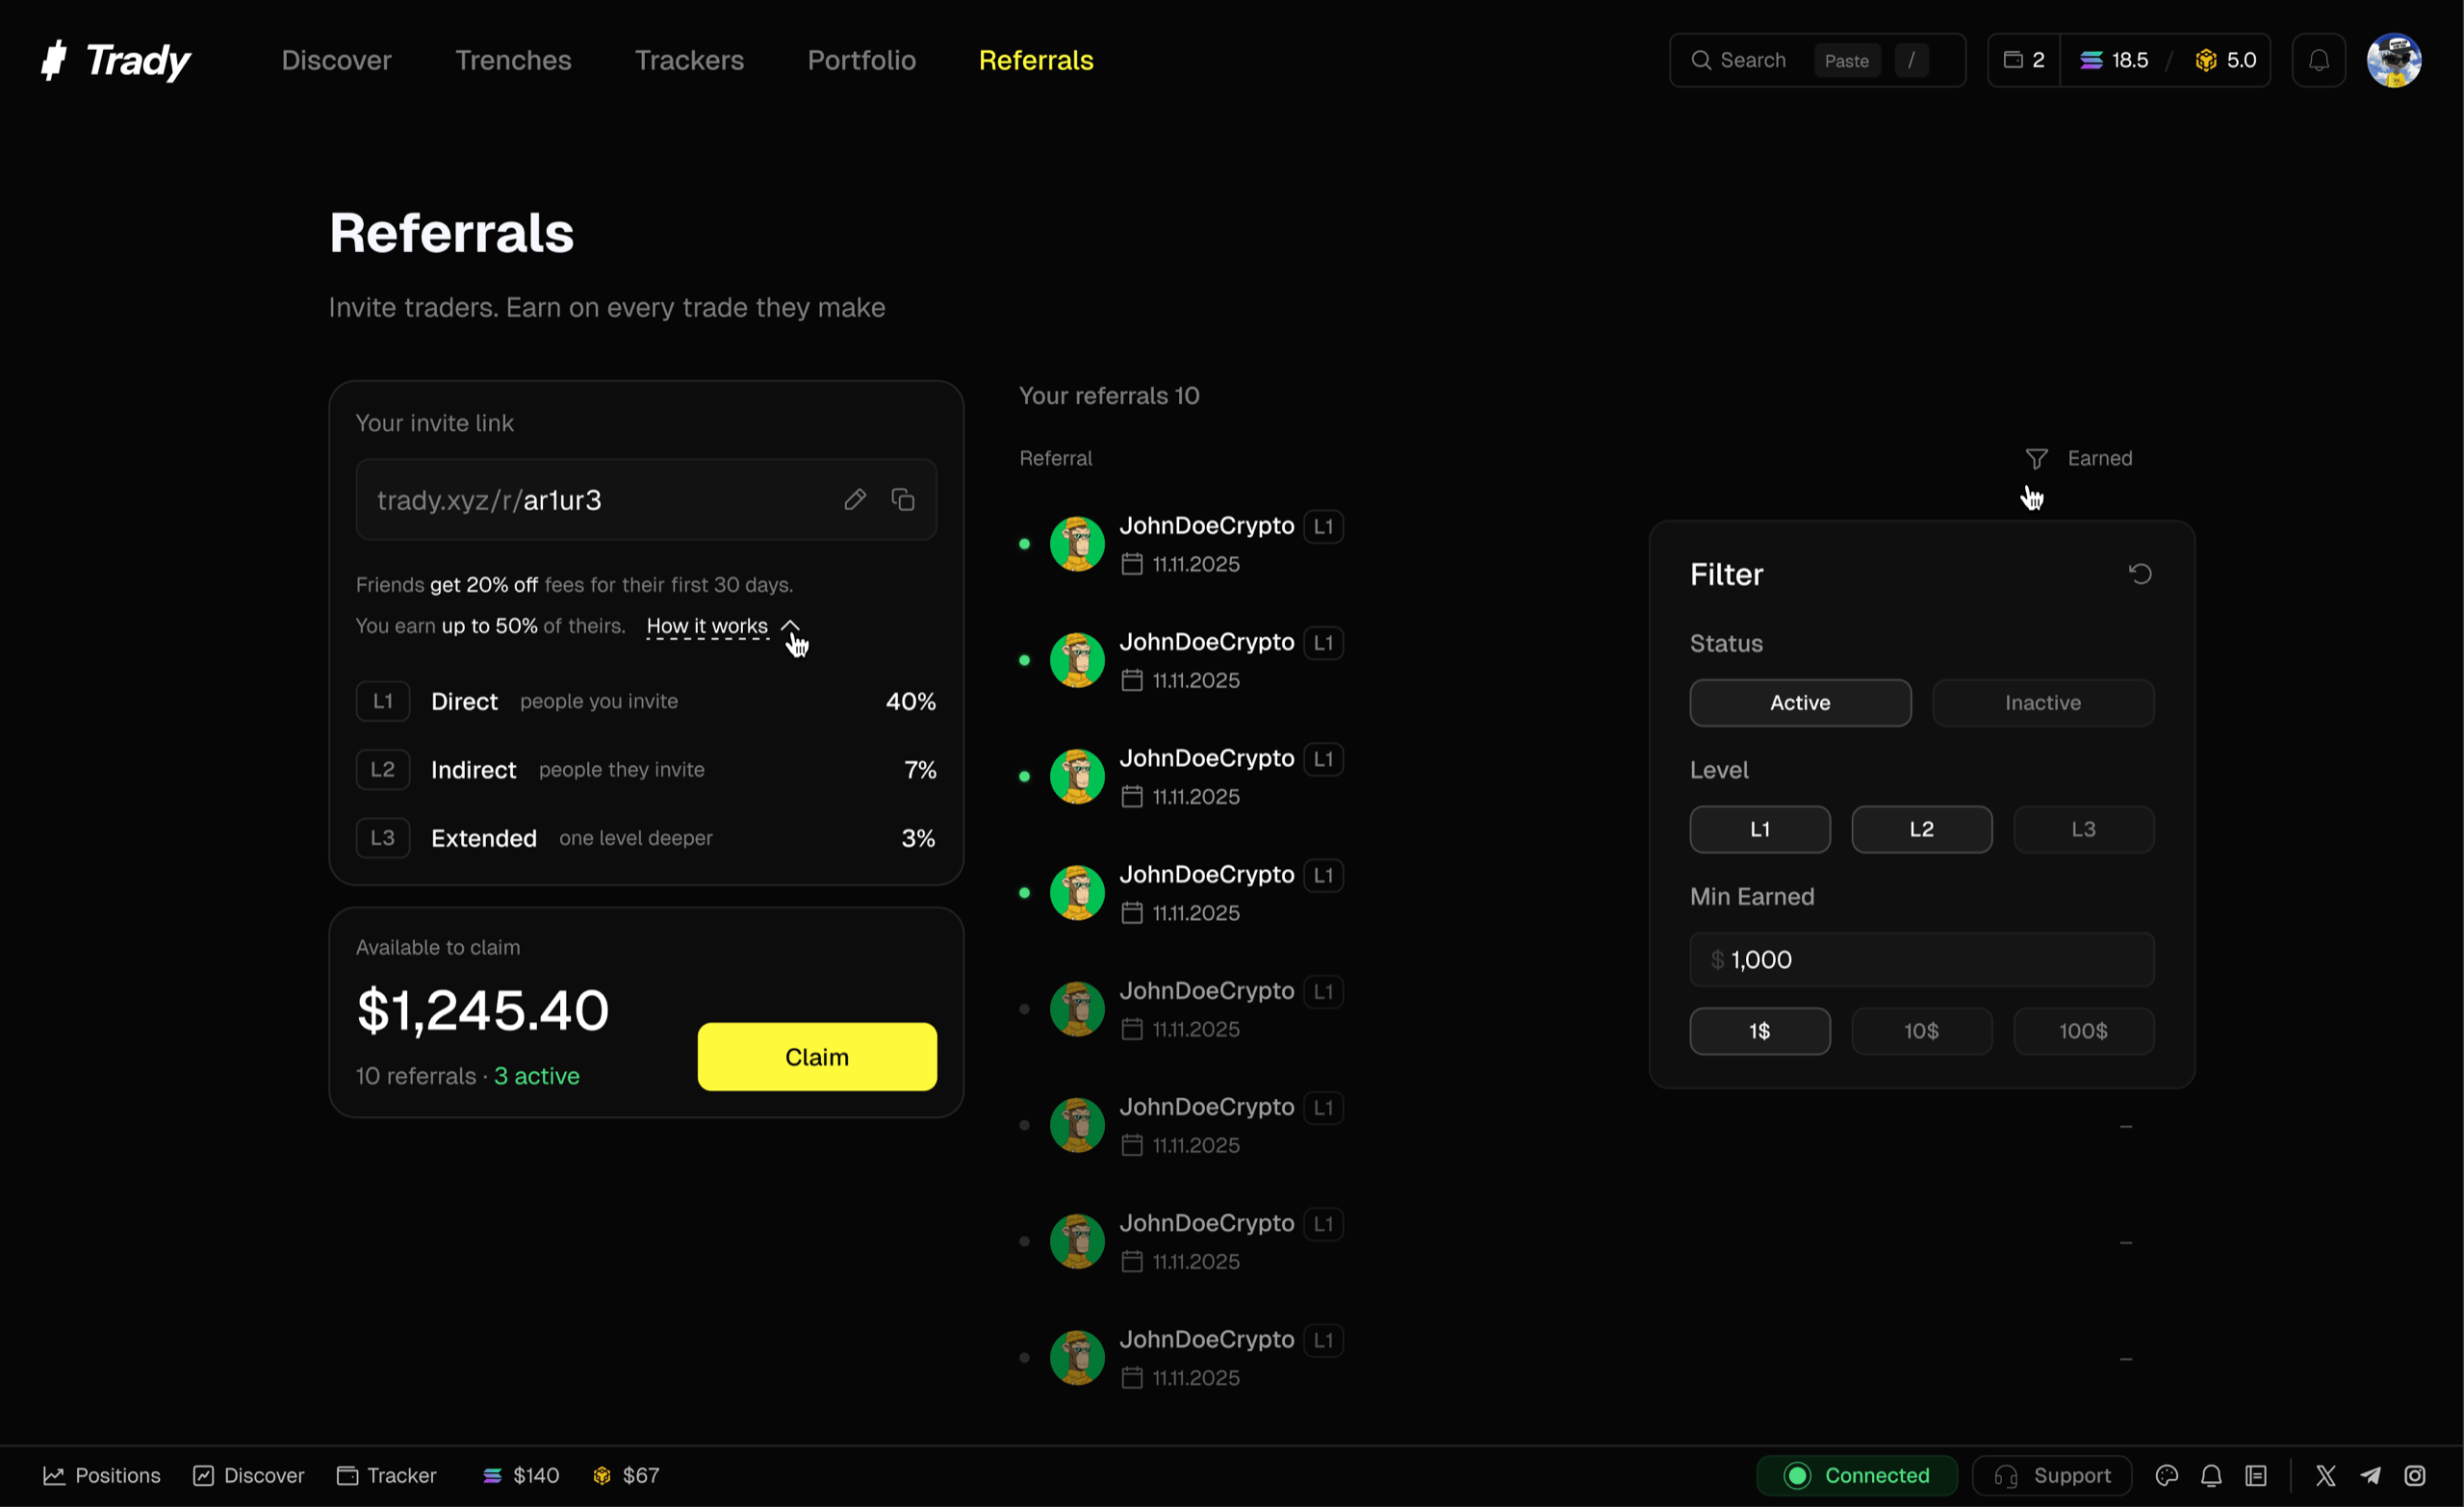Screen dimensions: 2464x1507
Task: Click the How it works chevron
Action: 790,625
